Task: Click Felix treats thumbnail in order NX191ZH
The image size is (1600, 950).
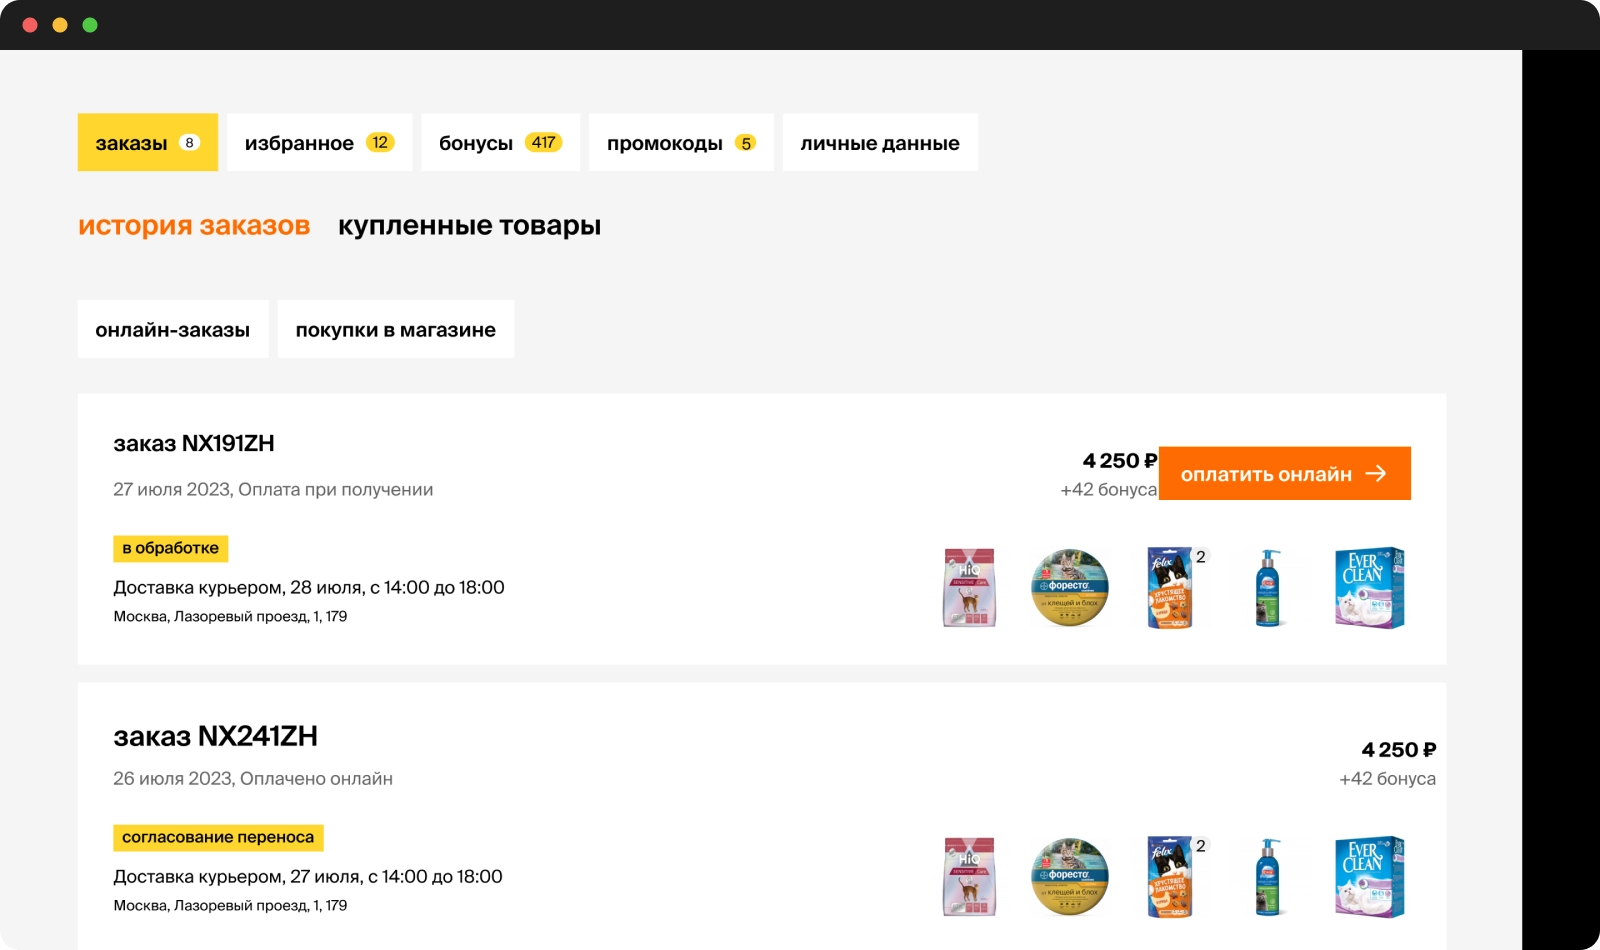Action: (x=1170, y=588)
